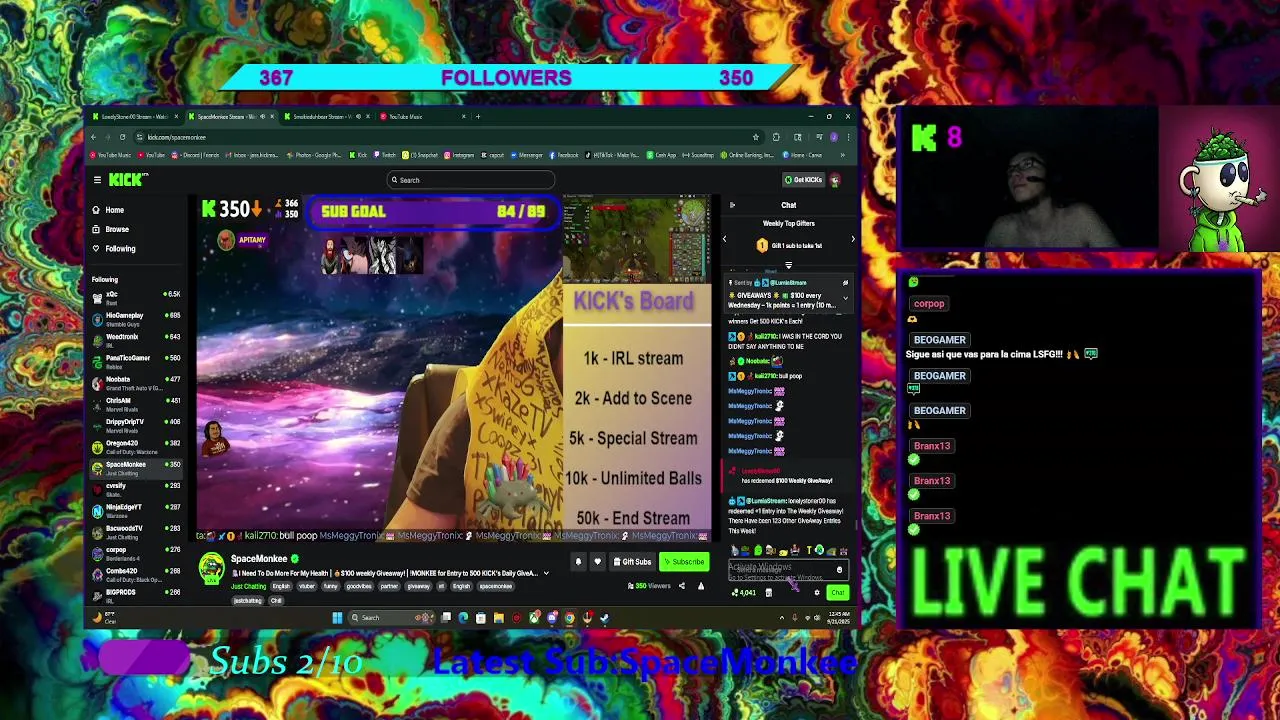Unpin the pinned giveaway chat message
The width and height of the screenshot is (1280, 720).
click(845, 283)
